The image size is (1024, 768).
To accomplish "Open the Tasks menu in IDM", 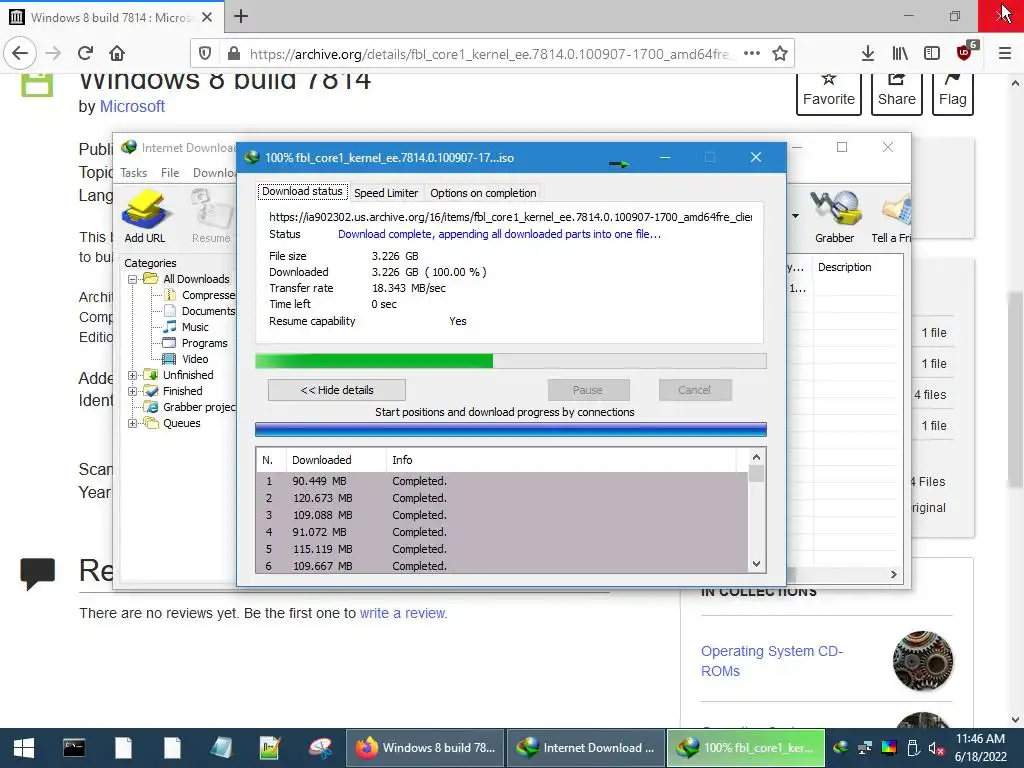I will pyautogui.click(x=133, y=172).
